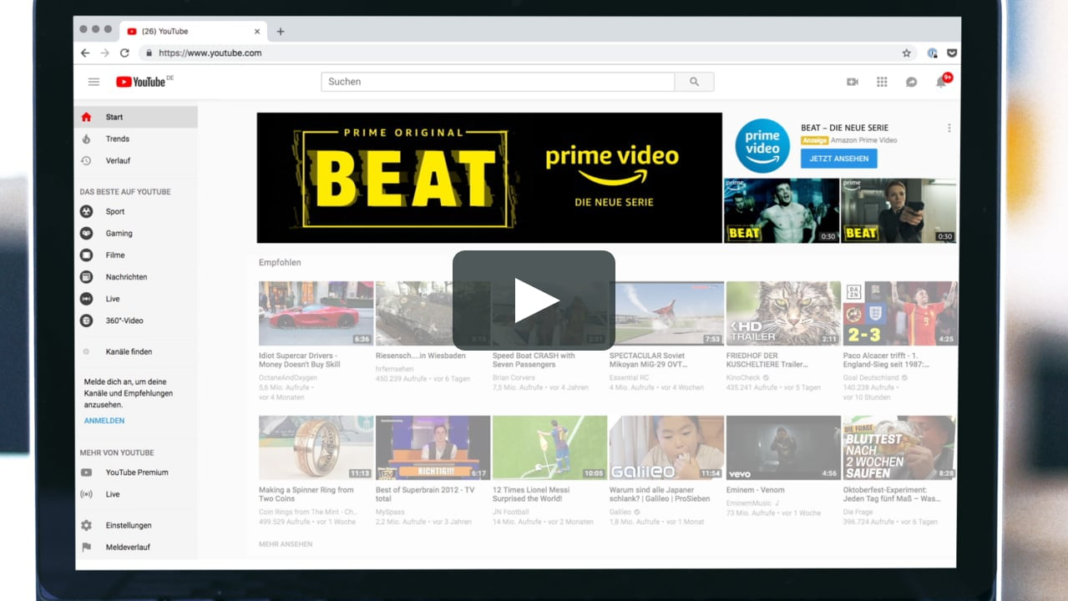
Task: Click the browser forward arrow
Action: click(105, 52)
